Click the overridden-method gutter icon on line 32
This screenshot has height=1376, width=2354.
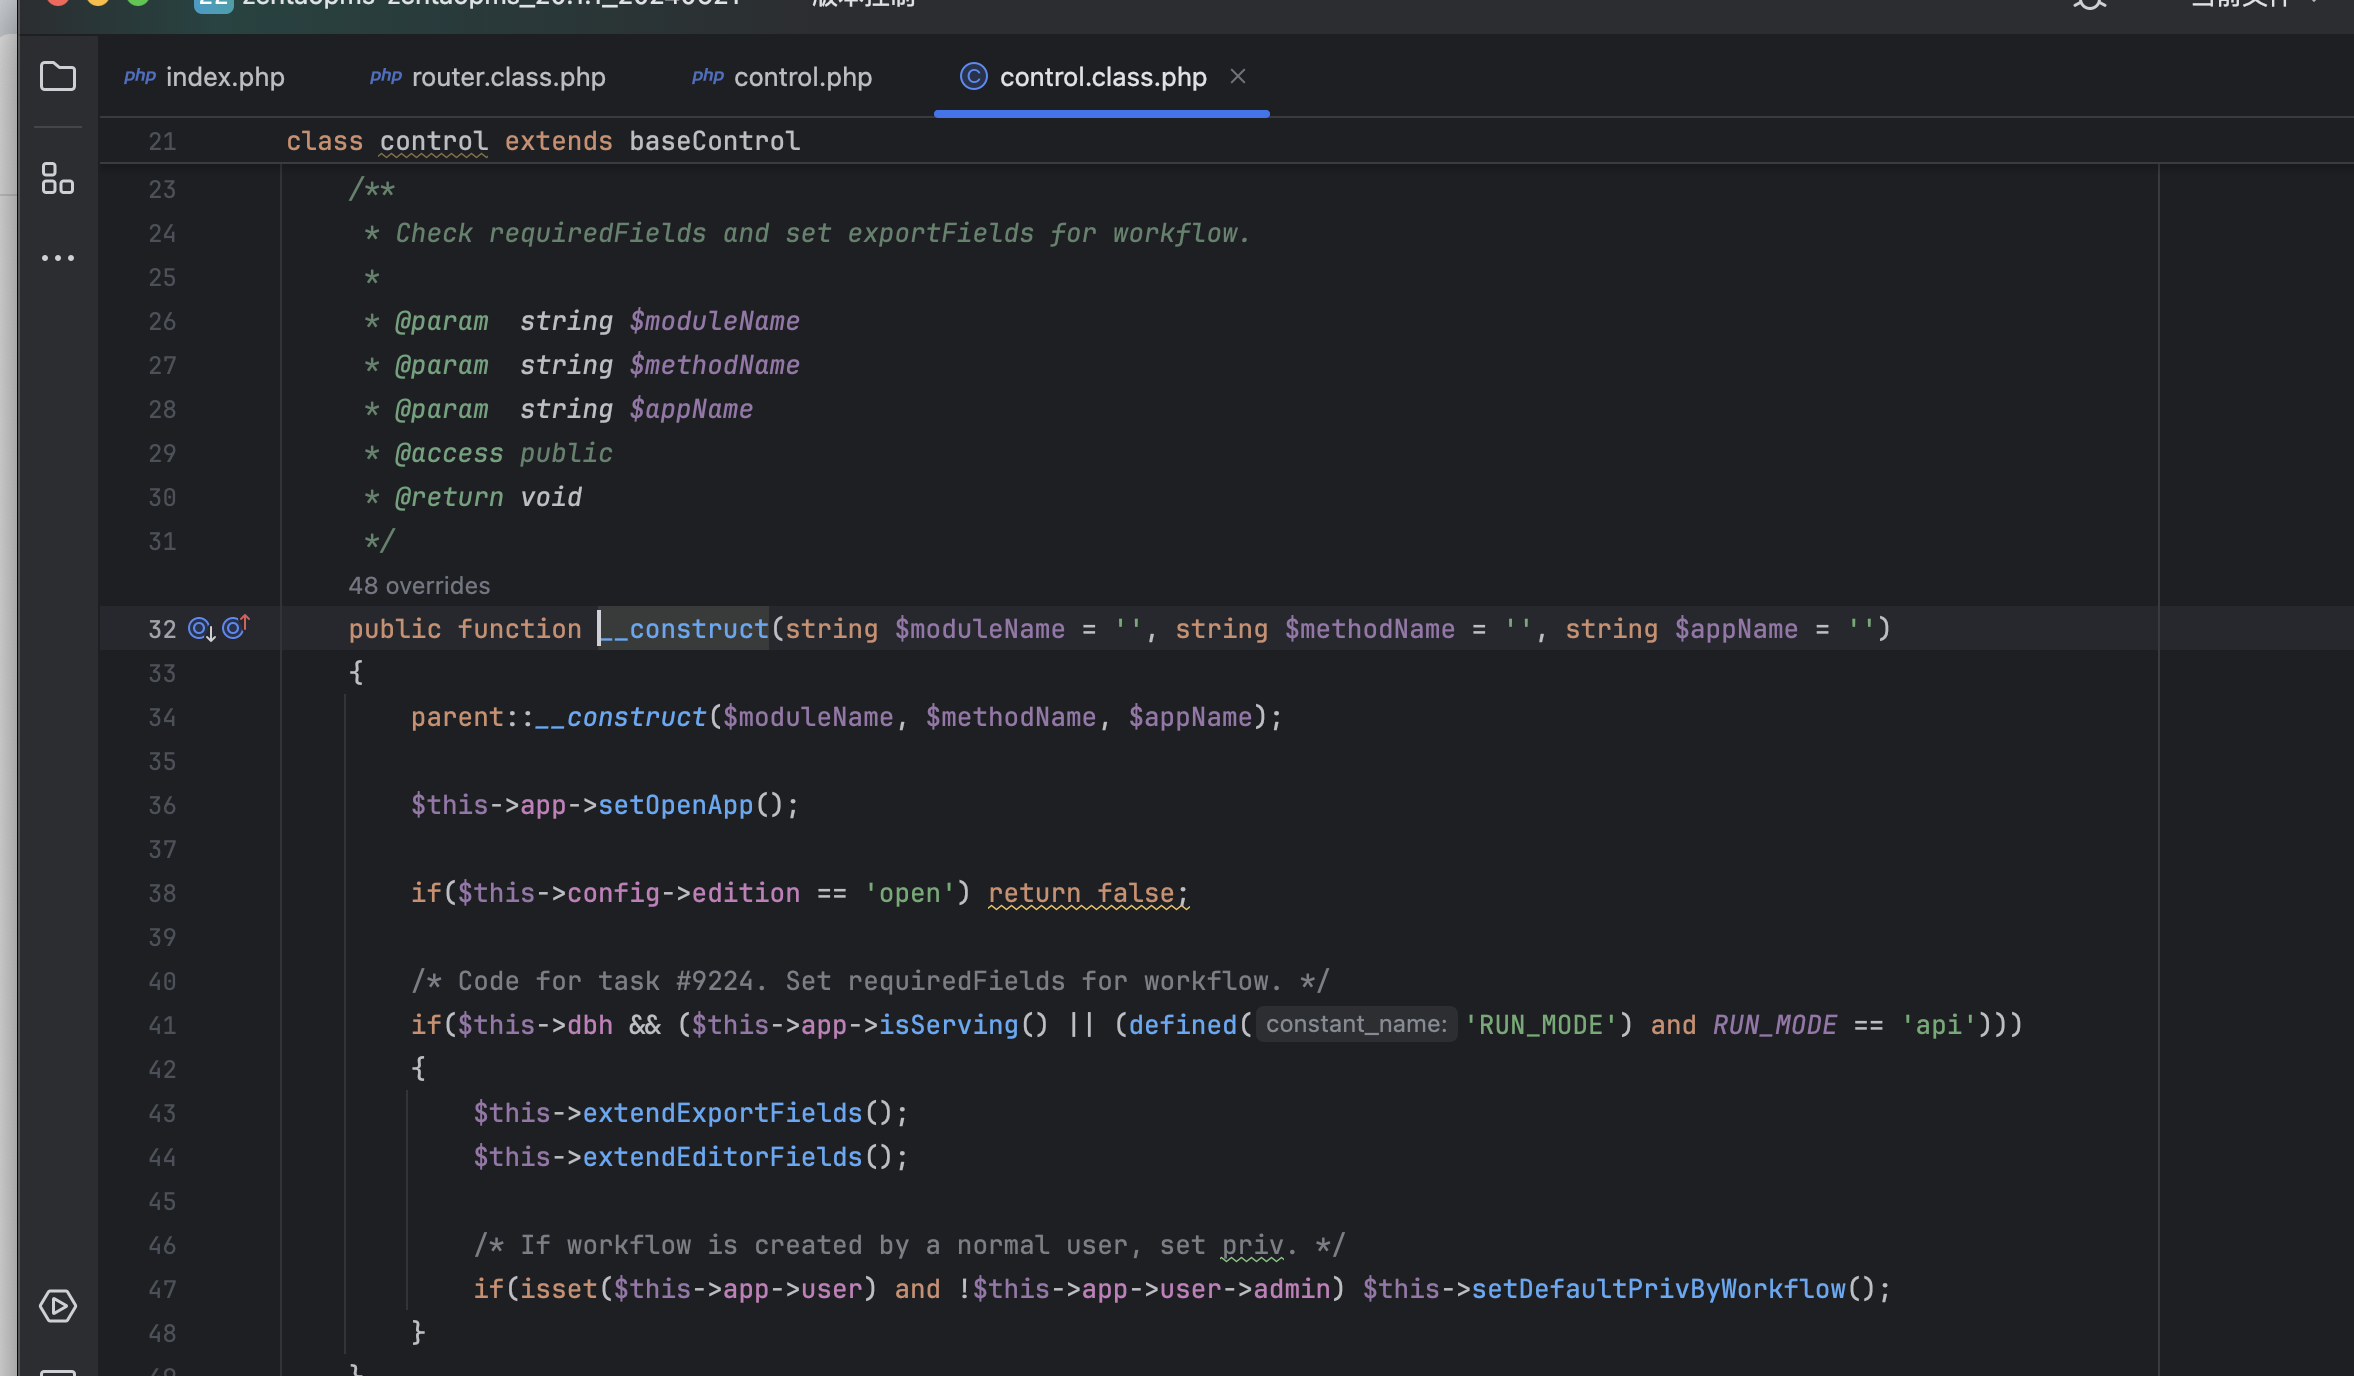coord(201,629)
